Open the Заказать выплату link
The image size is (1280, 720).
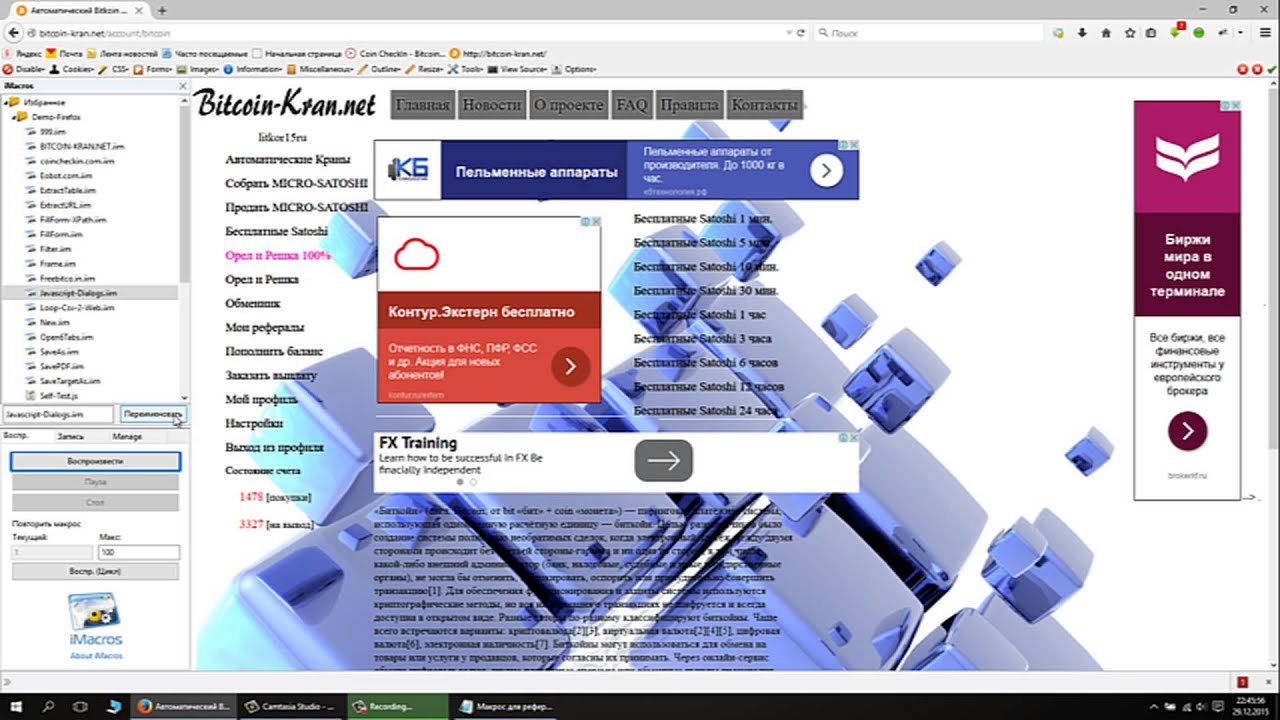271,375
